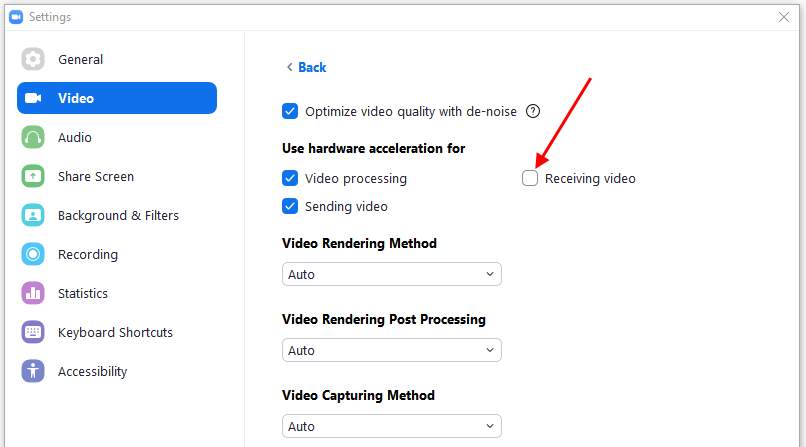Click the Background & Filters icon
The width and height of the screenshot is (806, 447).
click(33, 215)
